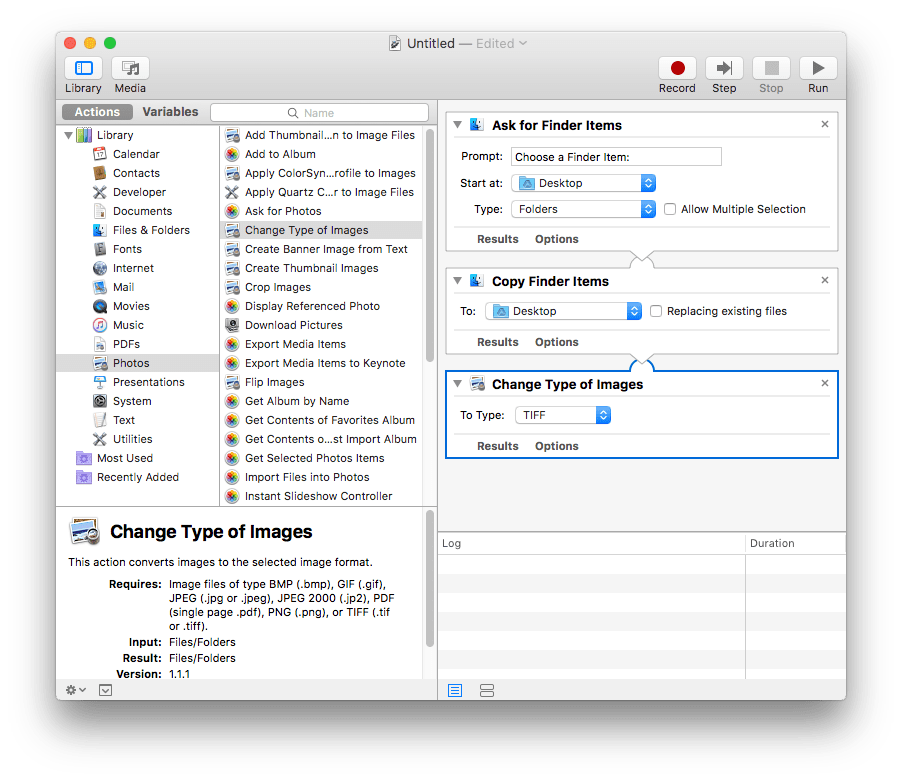Show Results of Copy Finder Items

tap(498, 342)
